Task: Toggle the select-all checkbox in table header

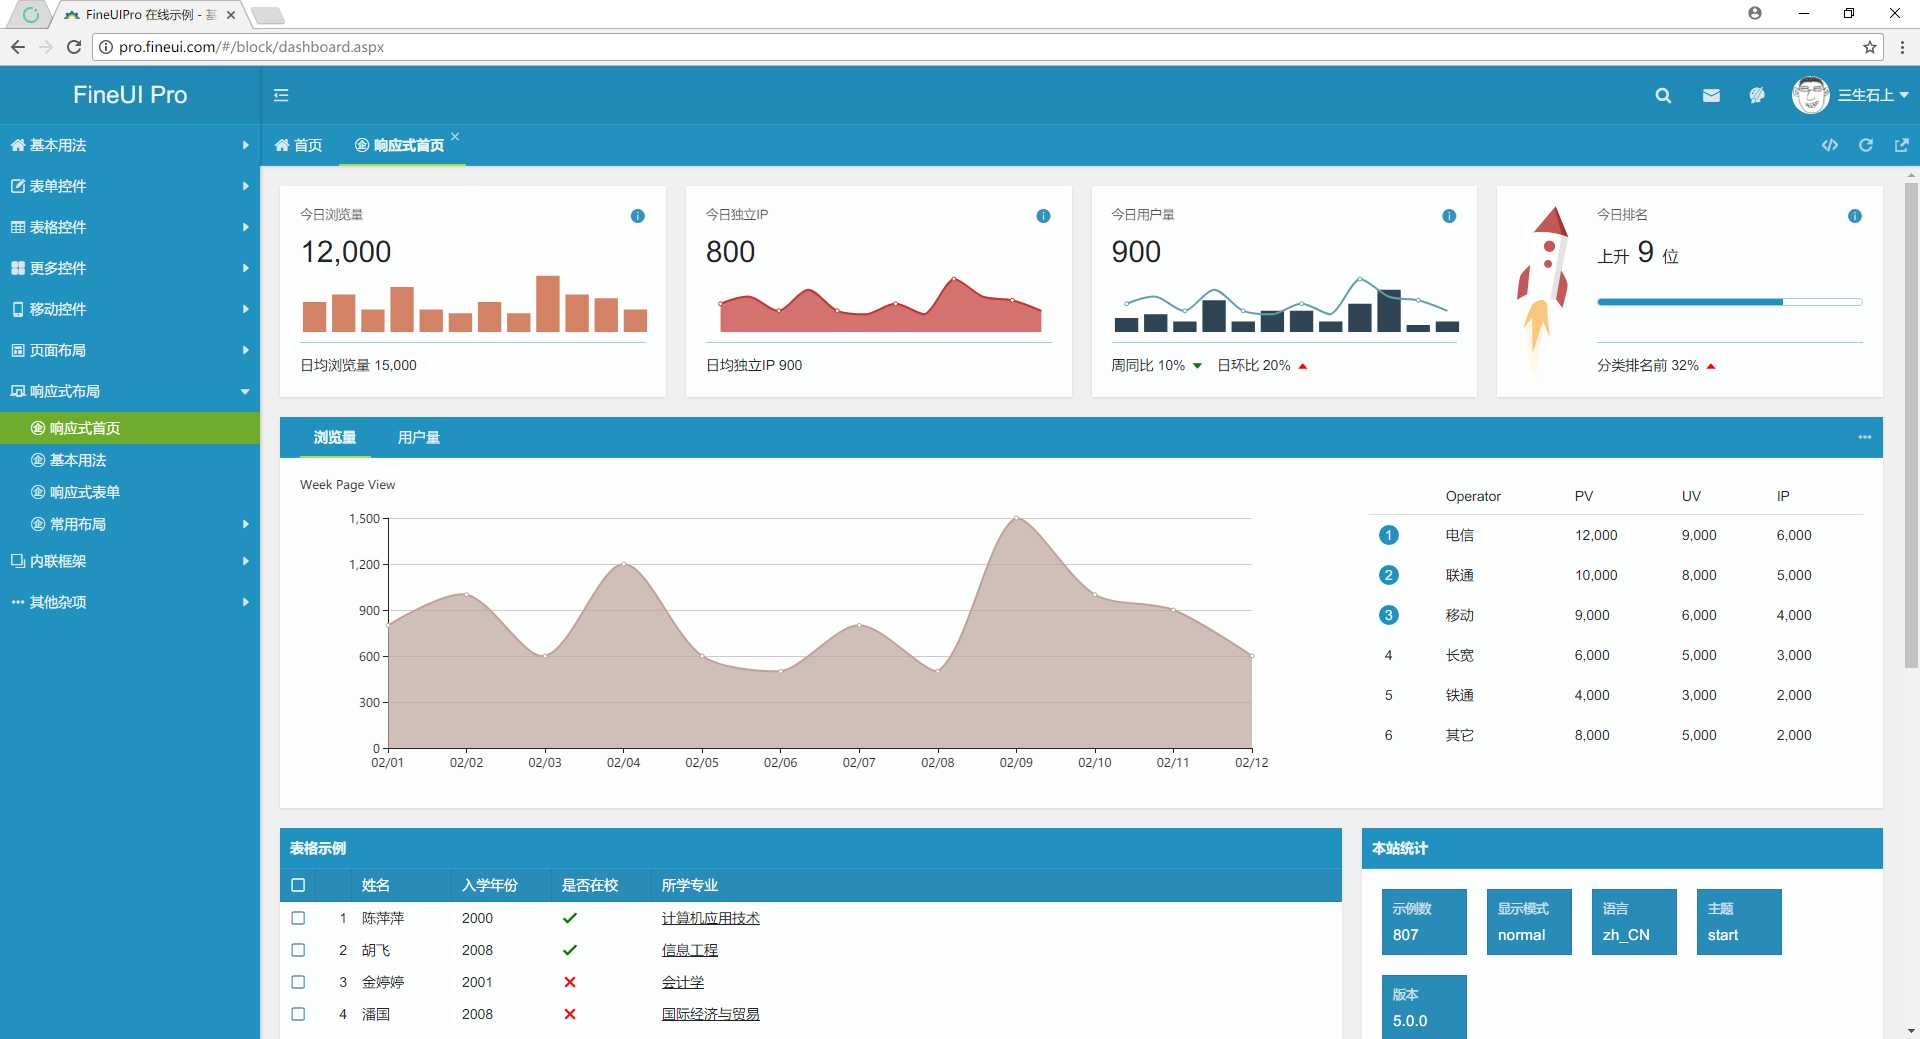Action: (x=298, y=885)
